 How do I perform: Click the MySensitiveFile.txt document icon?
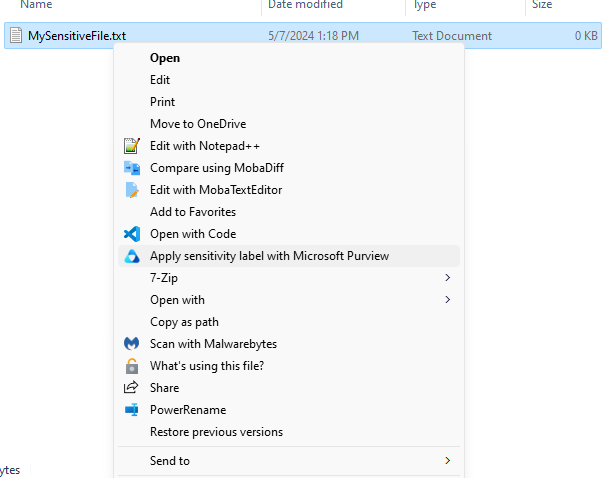[x=16, y=35]
